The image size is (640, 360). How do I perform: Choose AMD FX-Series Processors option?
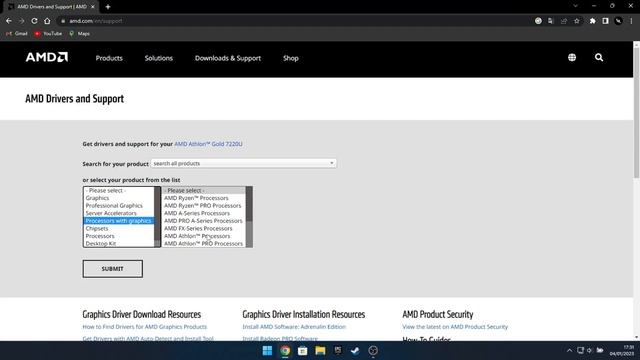[x=204, y=229]
